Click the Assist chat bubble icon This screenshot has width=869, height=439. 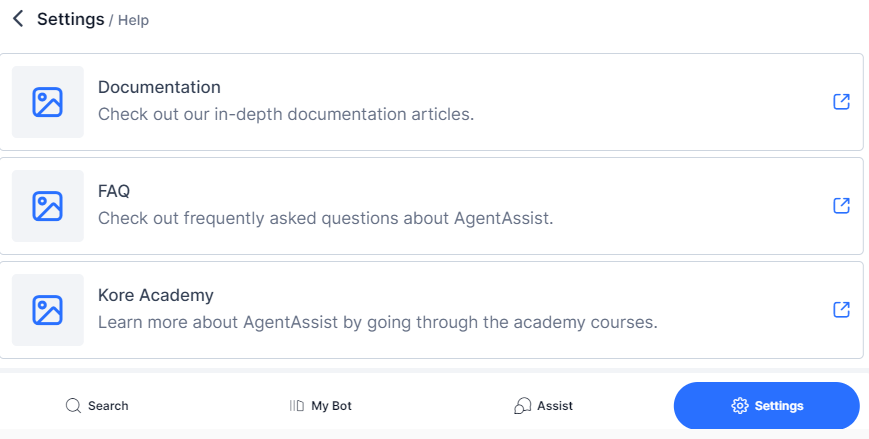point(522,406)
